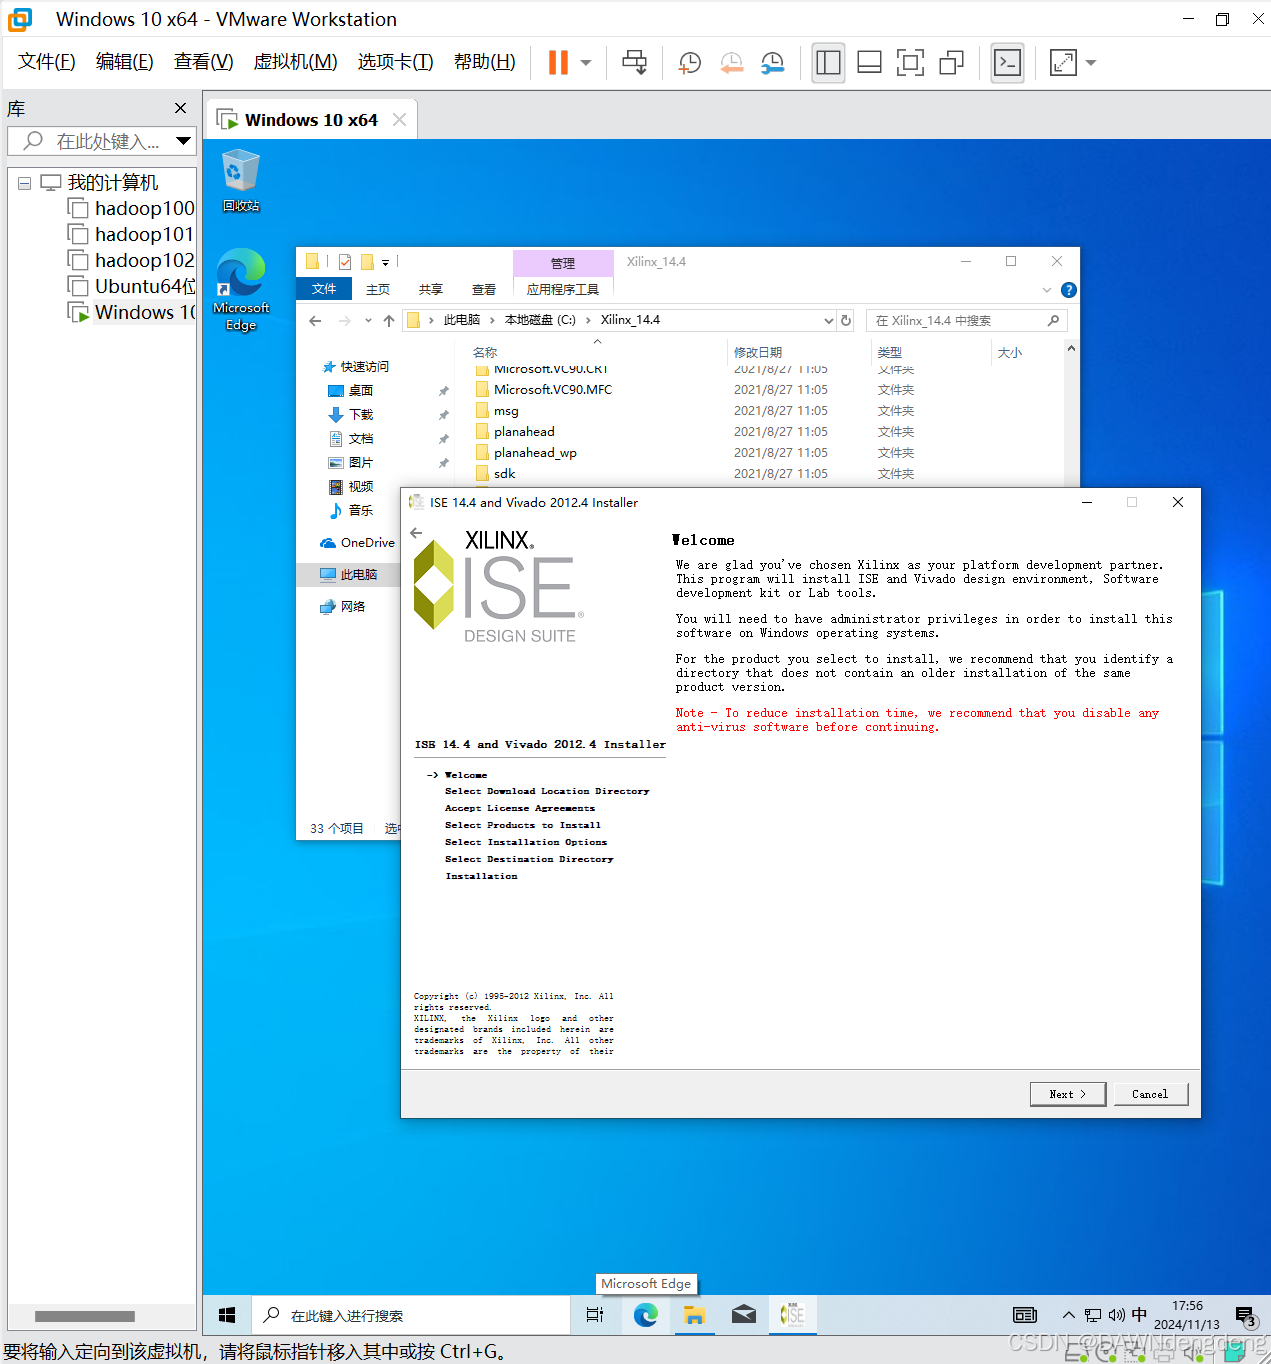Open the 应用程序工具 ribbon tab

coord(563,289)
